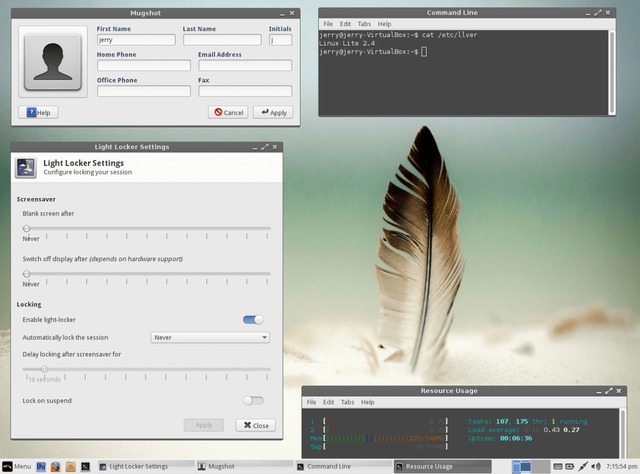
Task: Open the Menu button in taskbar
Action: (x=17, y=466)
